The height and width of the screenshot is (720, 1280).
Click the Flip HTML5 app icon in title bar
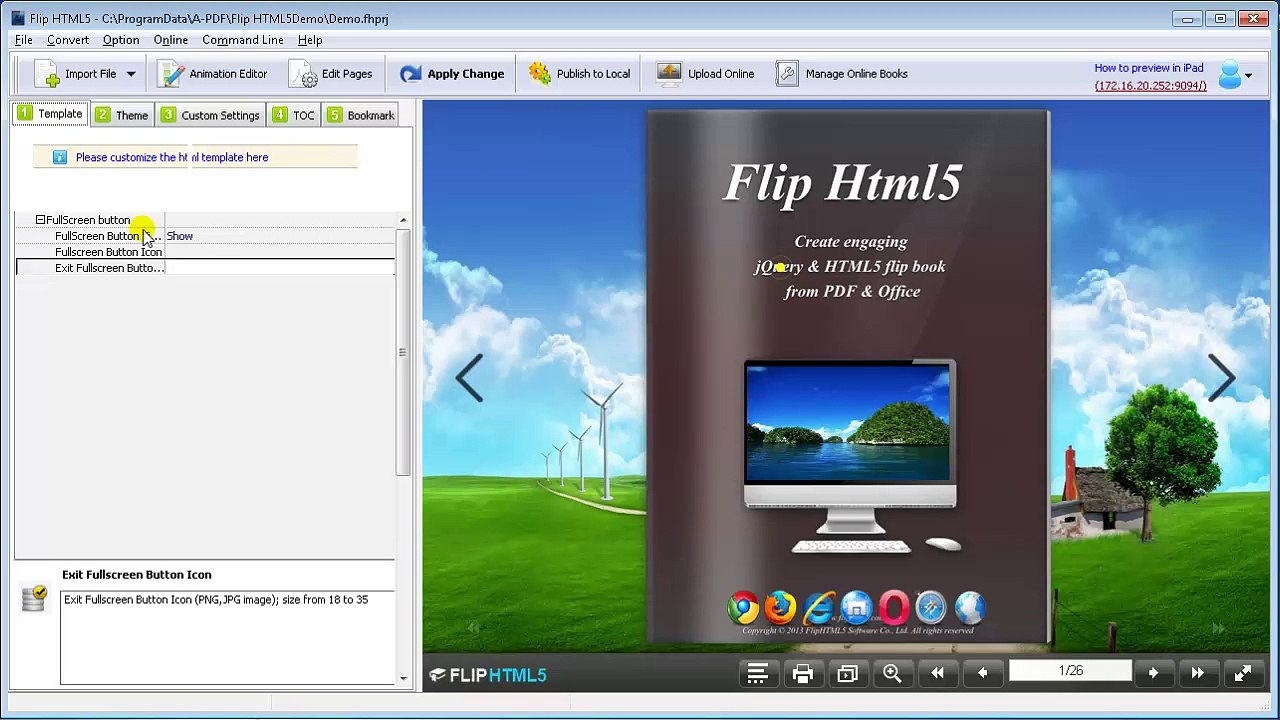pos(17,18)
